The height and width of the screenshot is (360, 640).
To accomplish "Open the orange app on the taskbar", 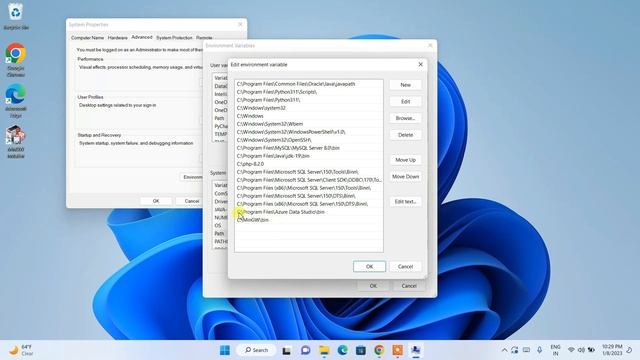I will (x=398, y=350).
